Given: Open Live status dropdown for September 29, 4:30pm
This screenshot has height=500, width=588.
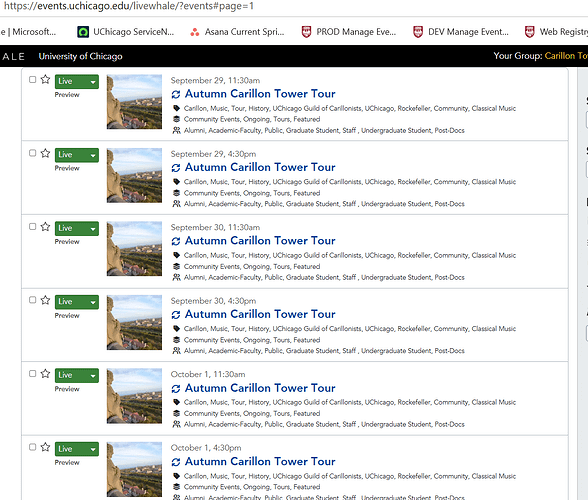Looking at the screenshot, I should coord(77,155).
